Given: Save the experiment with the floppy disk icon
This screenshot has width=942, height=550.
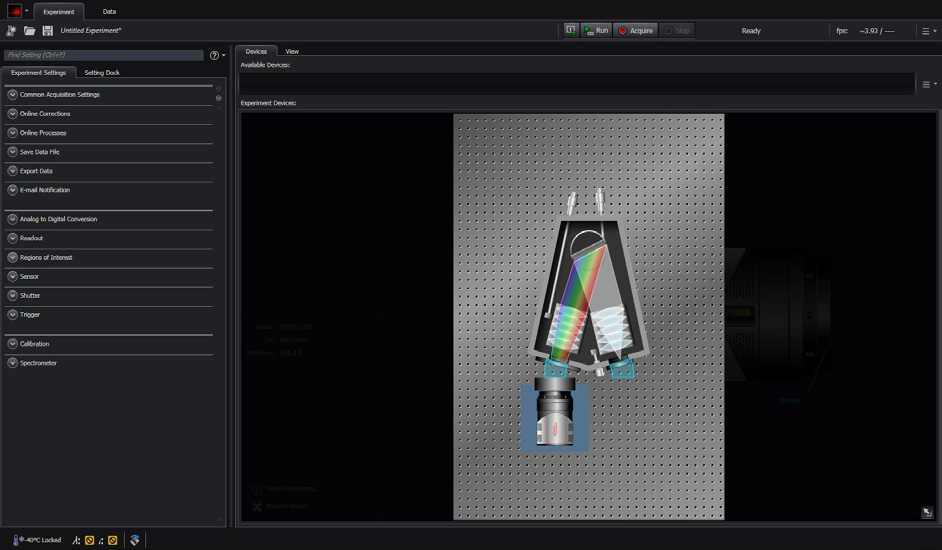Looking at the screenshot, I should pyautogui.click(x=47, y=31).
